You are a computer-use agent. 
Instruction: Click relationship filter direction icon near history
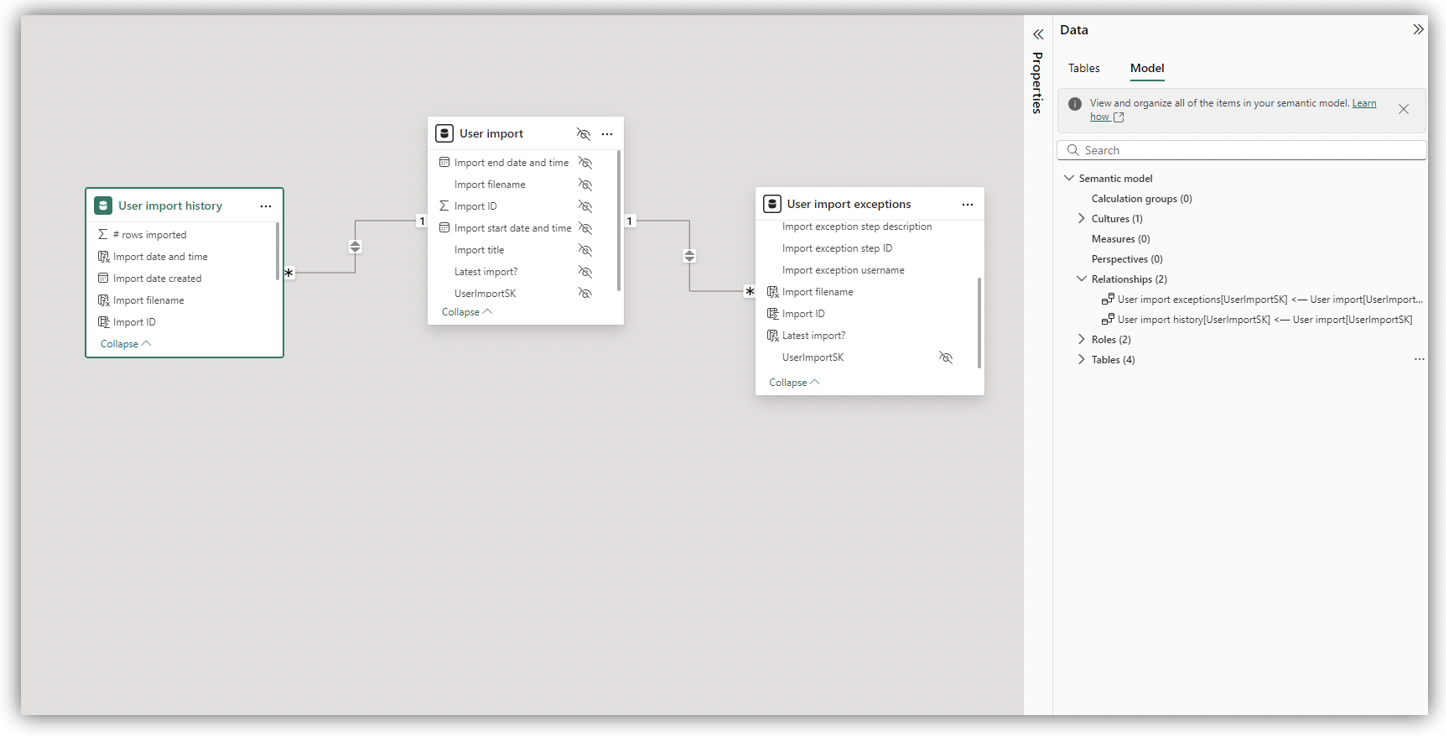pyautogui.click(x=355, y=246)
